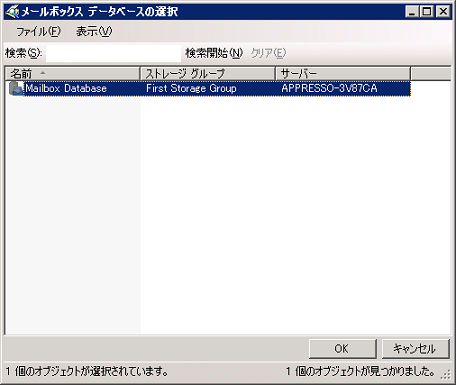
Task: Sort list by ストレージ グループ column header
Action: 208,73
